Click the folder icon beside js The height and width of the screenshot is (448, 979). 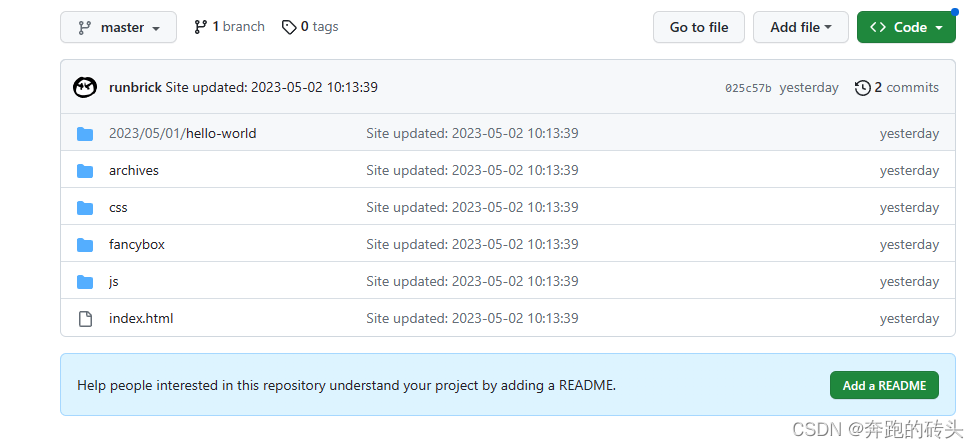[85, 281]
